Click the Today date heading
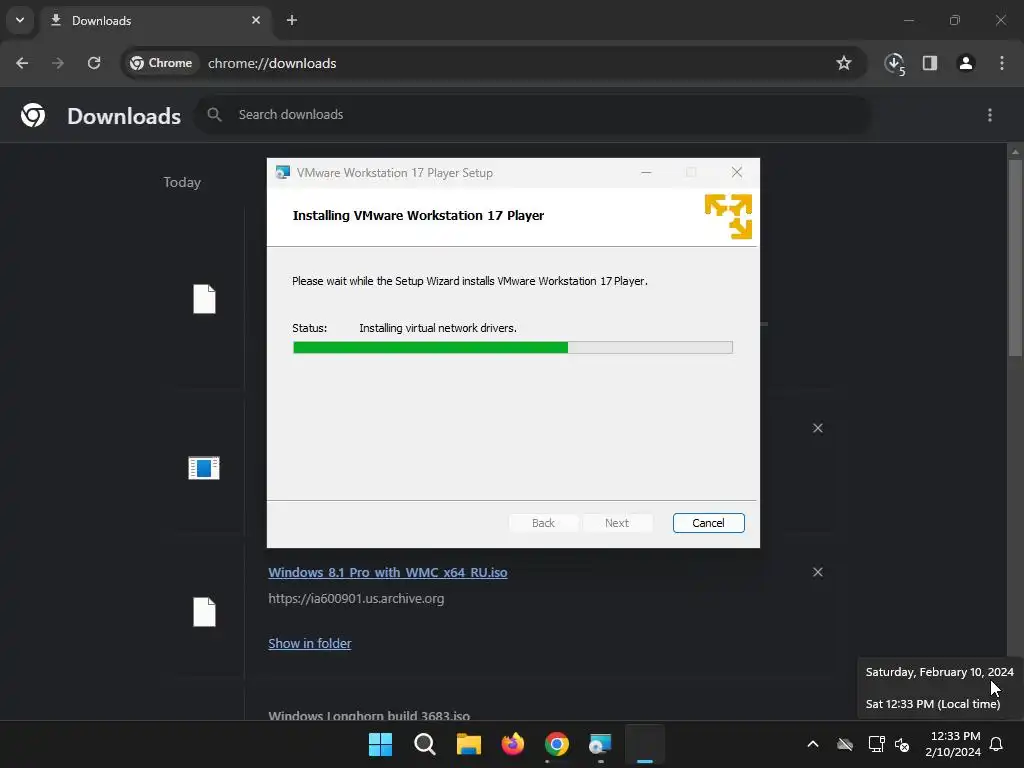 click(182, 182)
